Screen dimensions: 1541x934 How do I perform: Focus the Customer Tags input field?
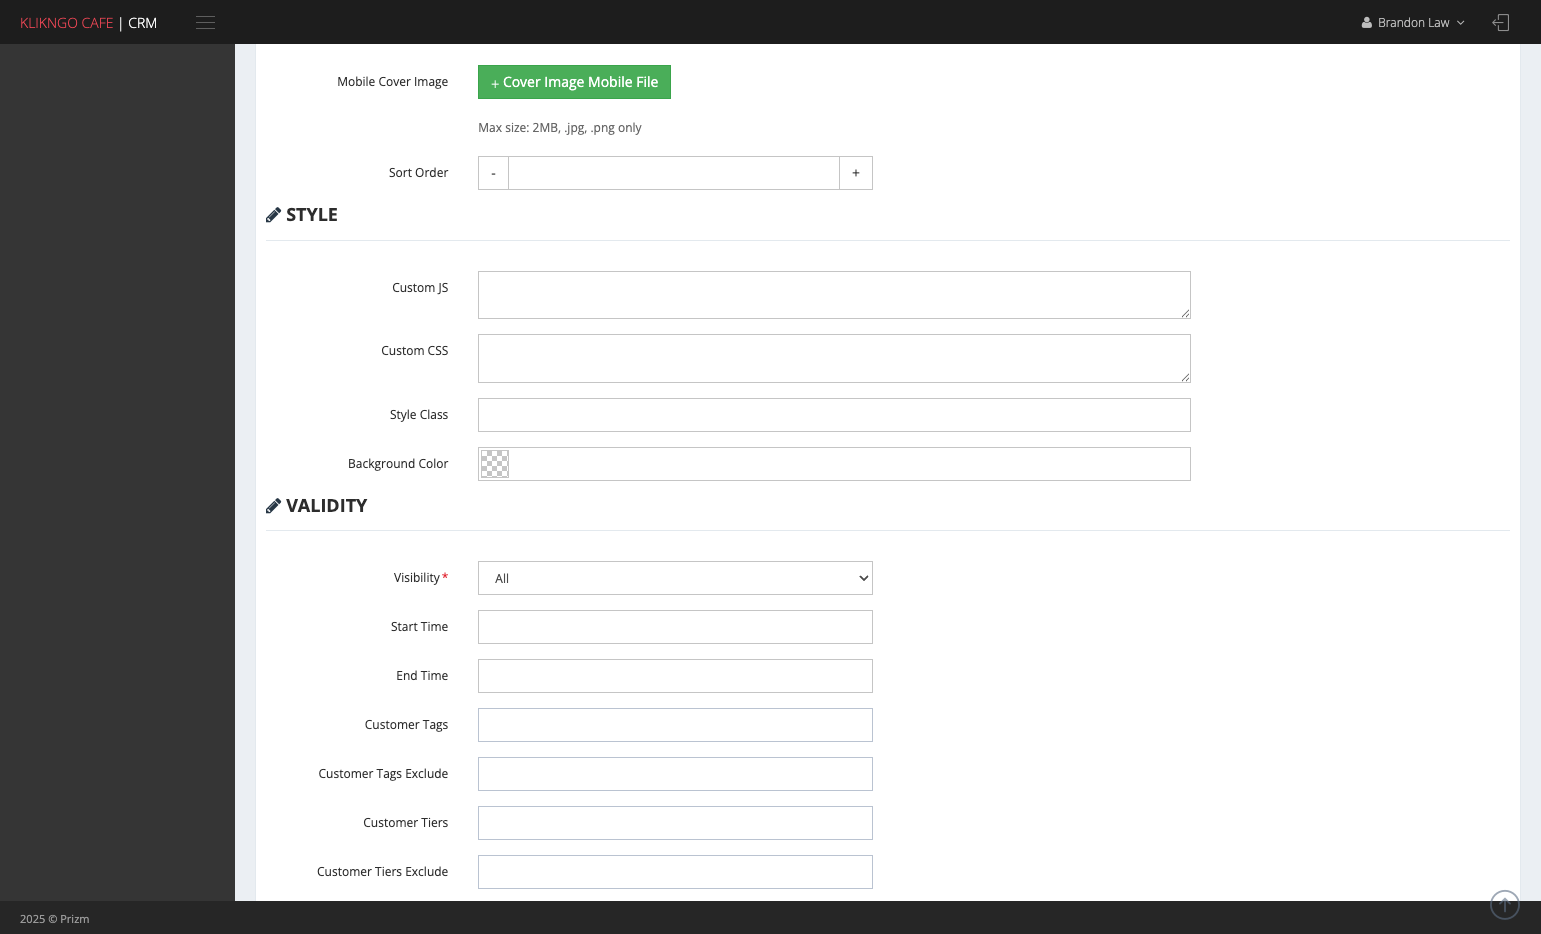[x=675, y=725]
